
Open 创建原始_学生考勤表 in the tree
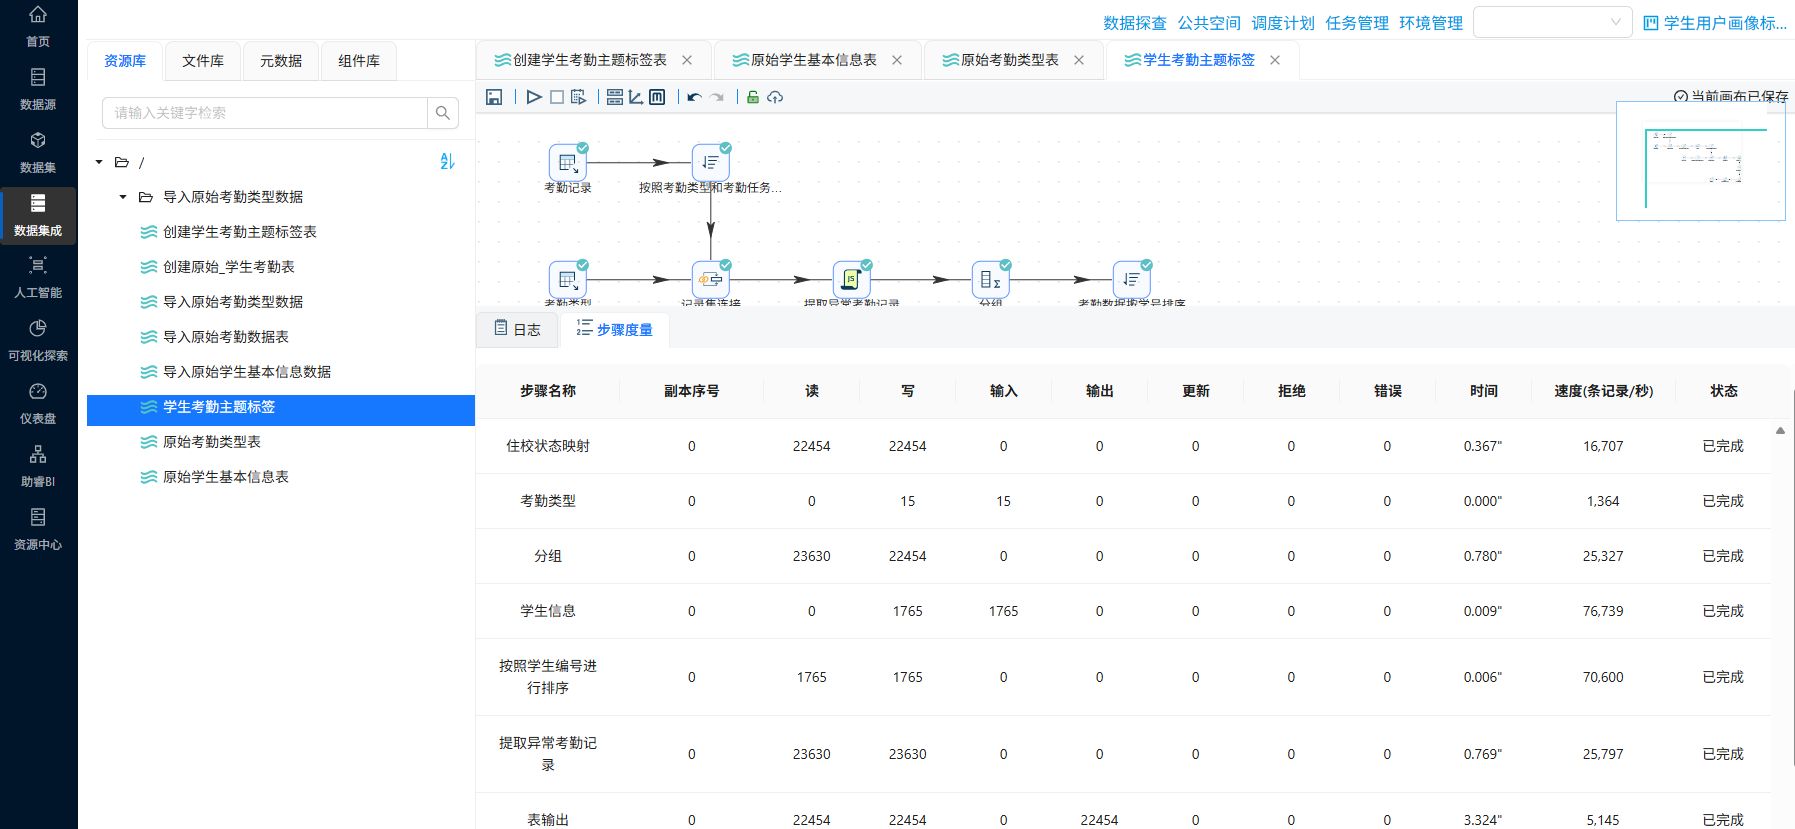229,267
